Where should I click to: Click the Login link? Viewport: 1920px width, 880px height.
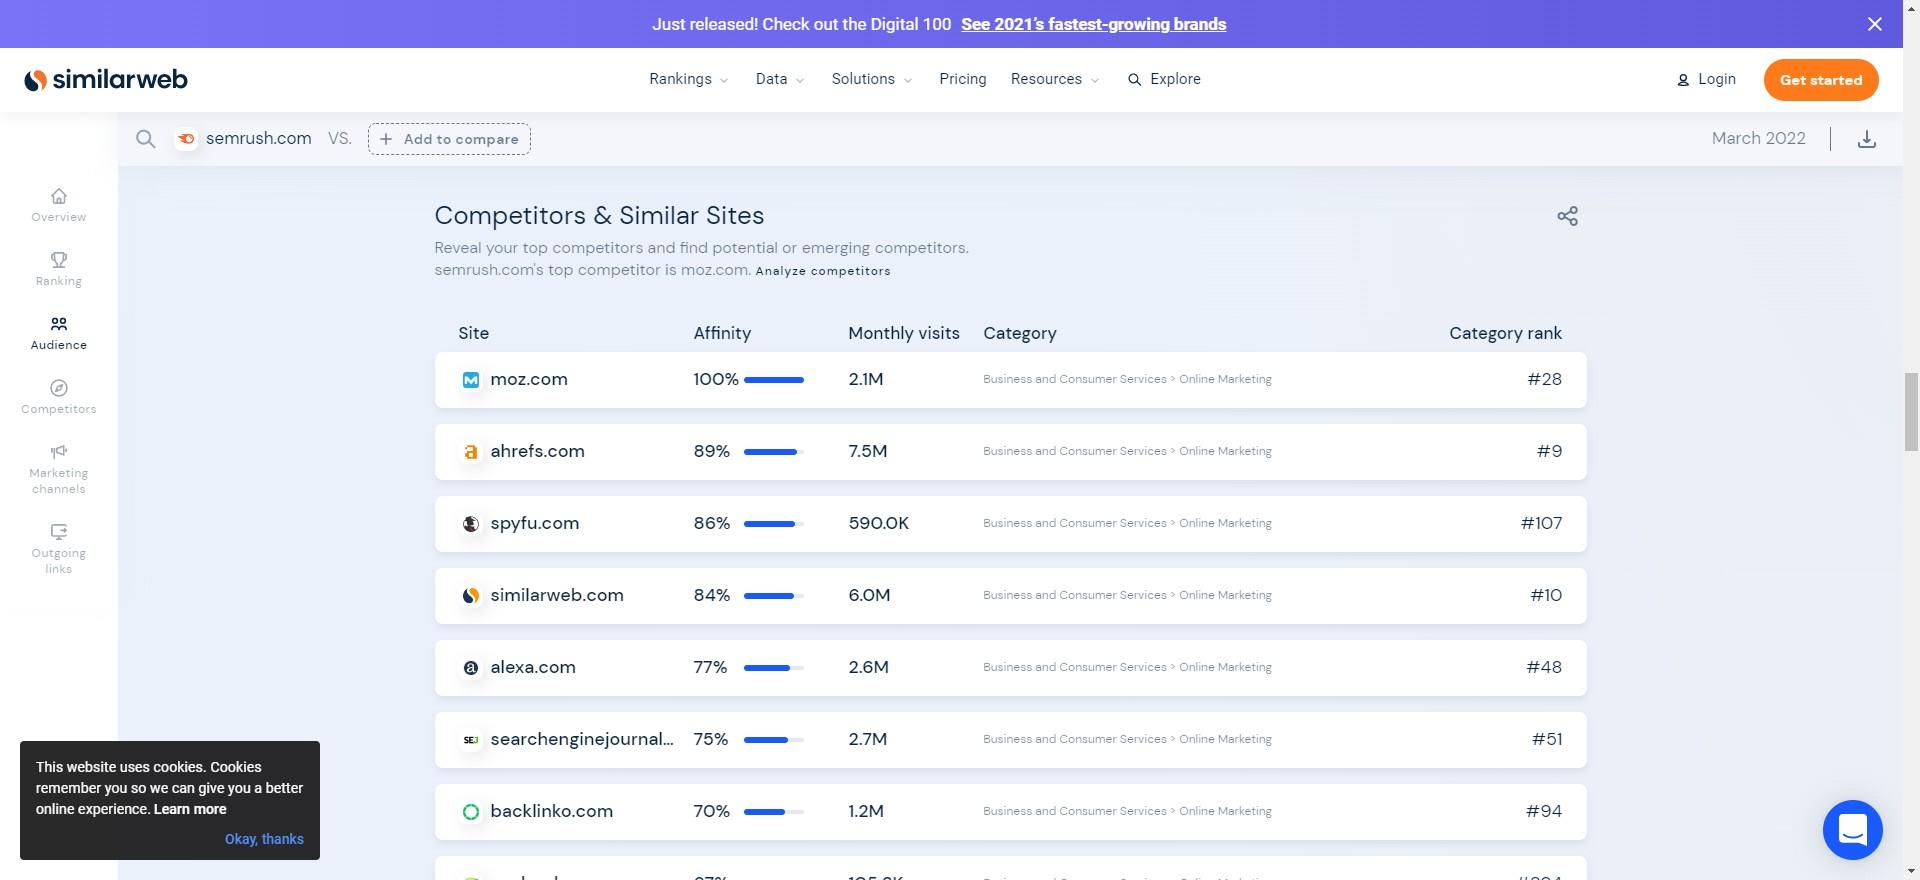pyautogui.click(x=1716, y=79)
